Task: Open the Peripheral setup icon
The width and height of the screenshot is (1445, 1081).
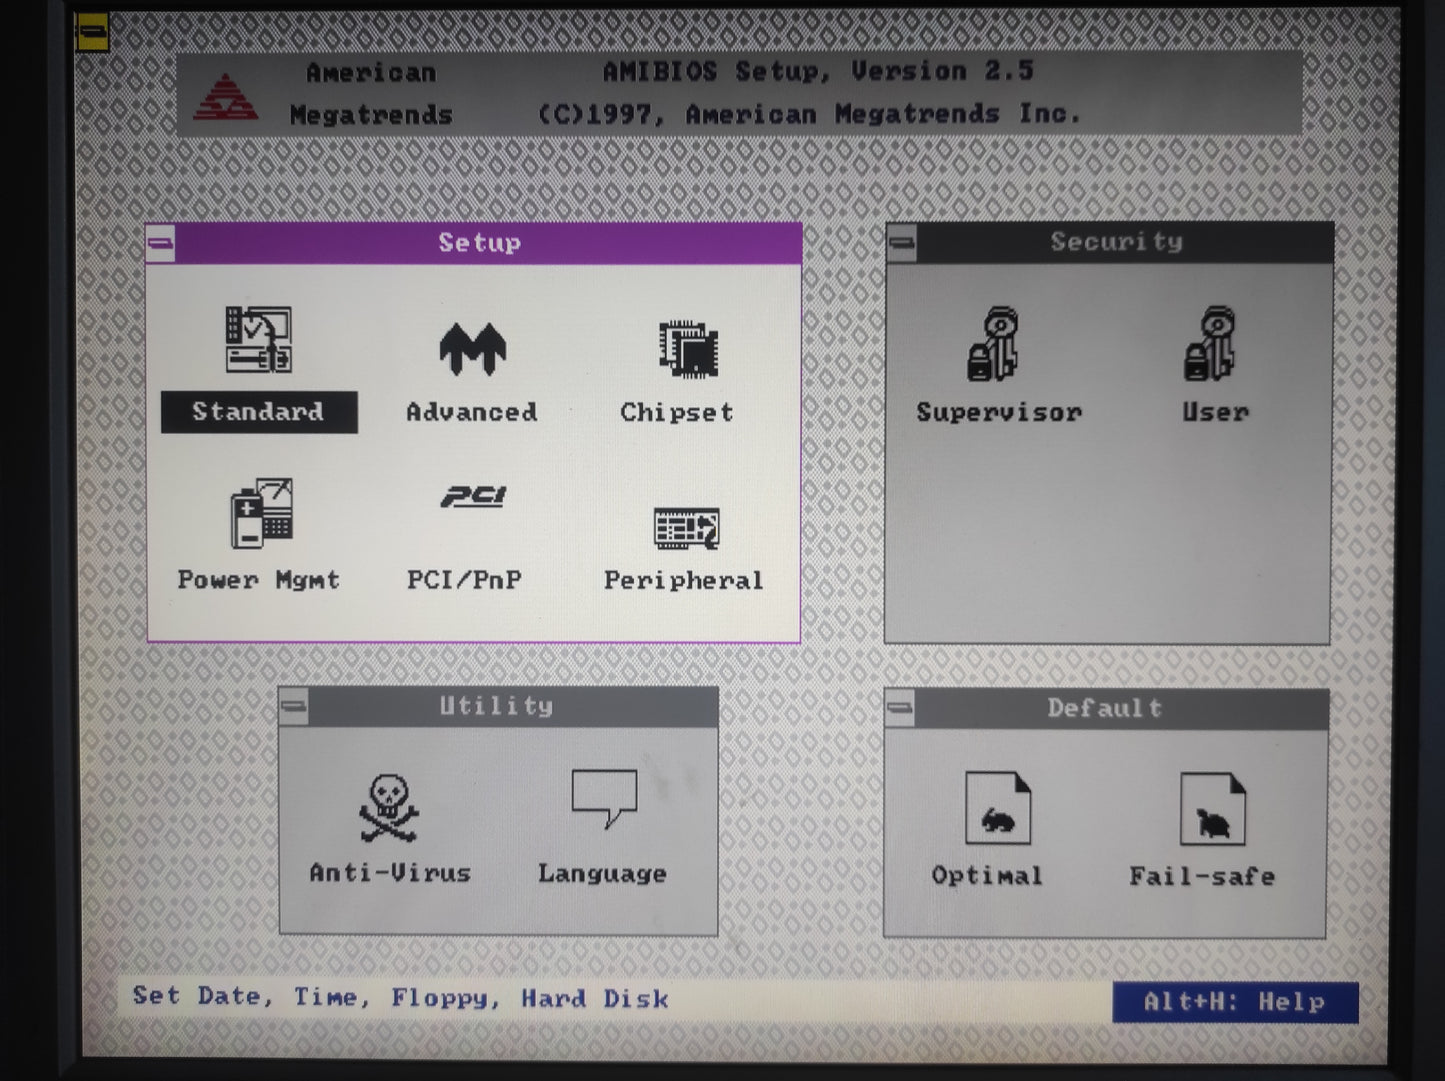Action: point(686,528)
